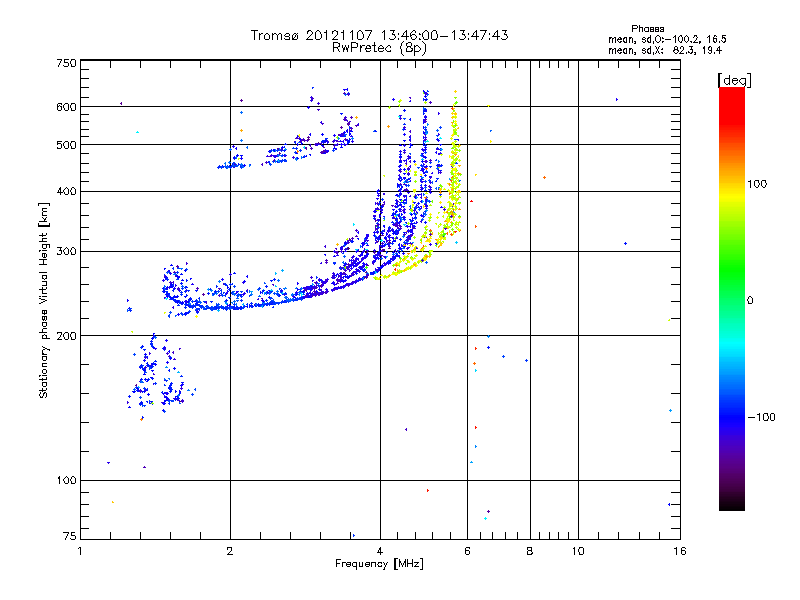Image resolution: width=800 pixels, height=600 pixels.
Task: Click the y-axis tick label "75"
Action: coord(70,536)
